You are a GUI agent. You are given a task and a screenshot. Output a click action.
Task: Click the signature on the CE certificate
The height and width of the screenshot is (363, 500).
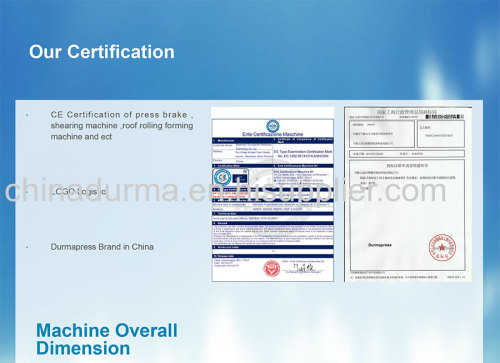tap(304, 267)
